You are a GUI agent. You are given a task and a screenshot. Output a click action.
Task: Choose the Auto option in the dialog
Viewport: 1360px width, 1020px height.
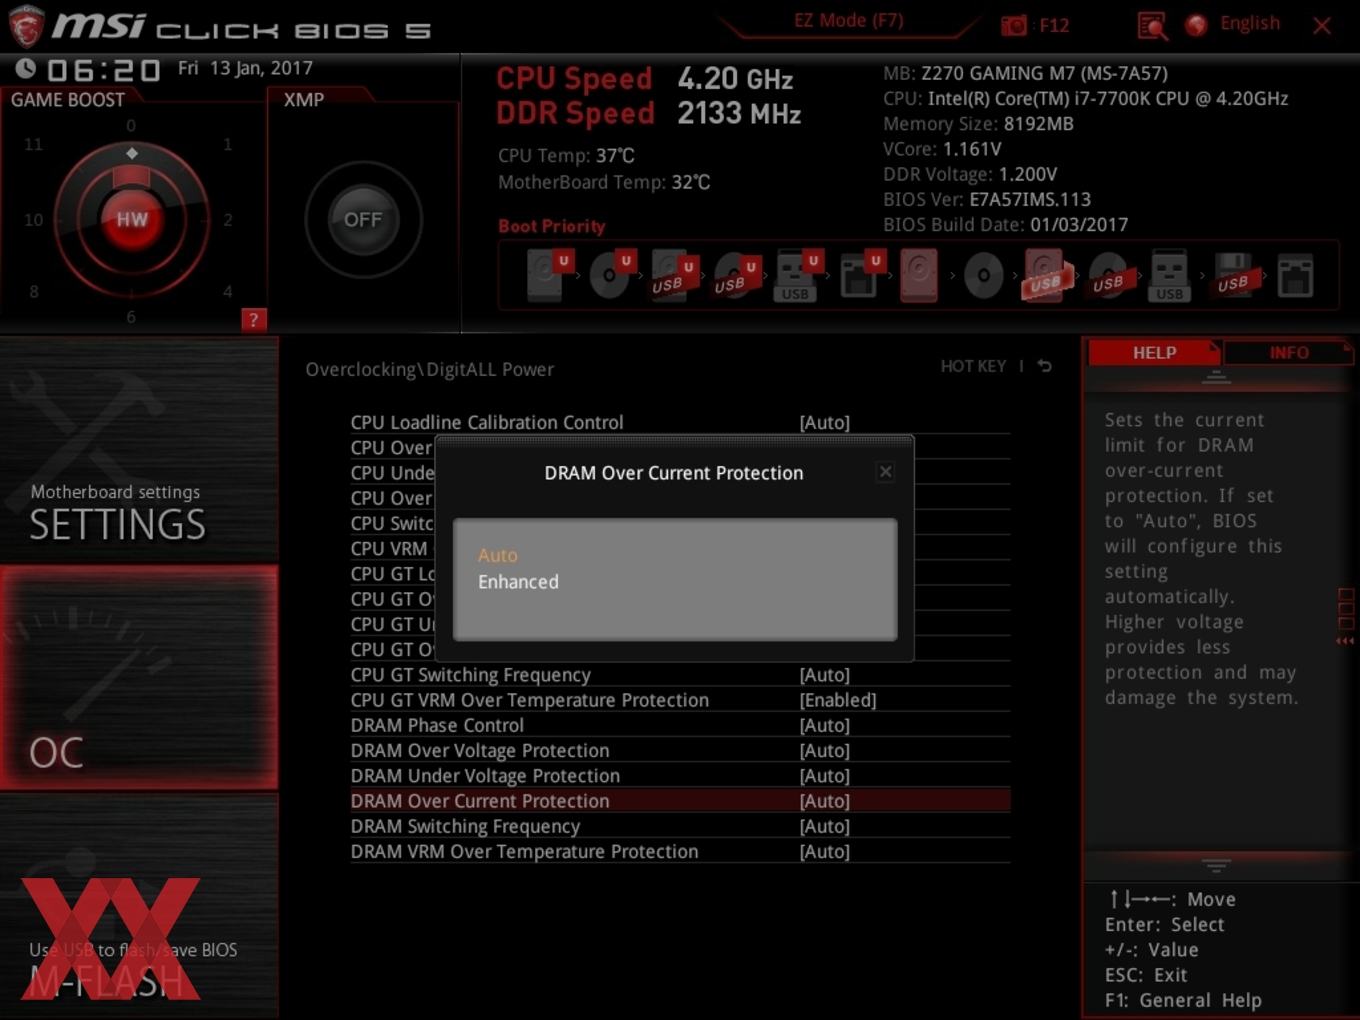click(498, 555)
